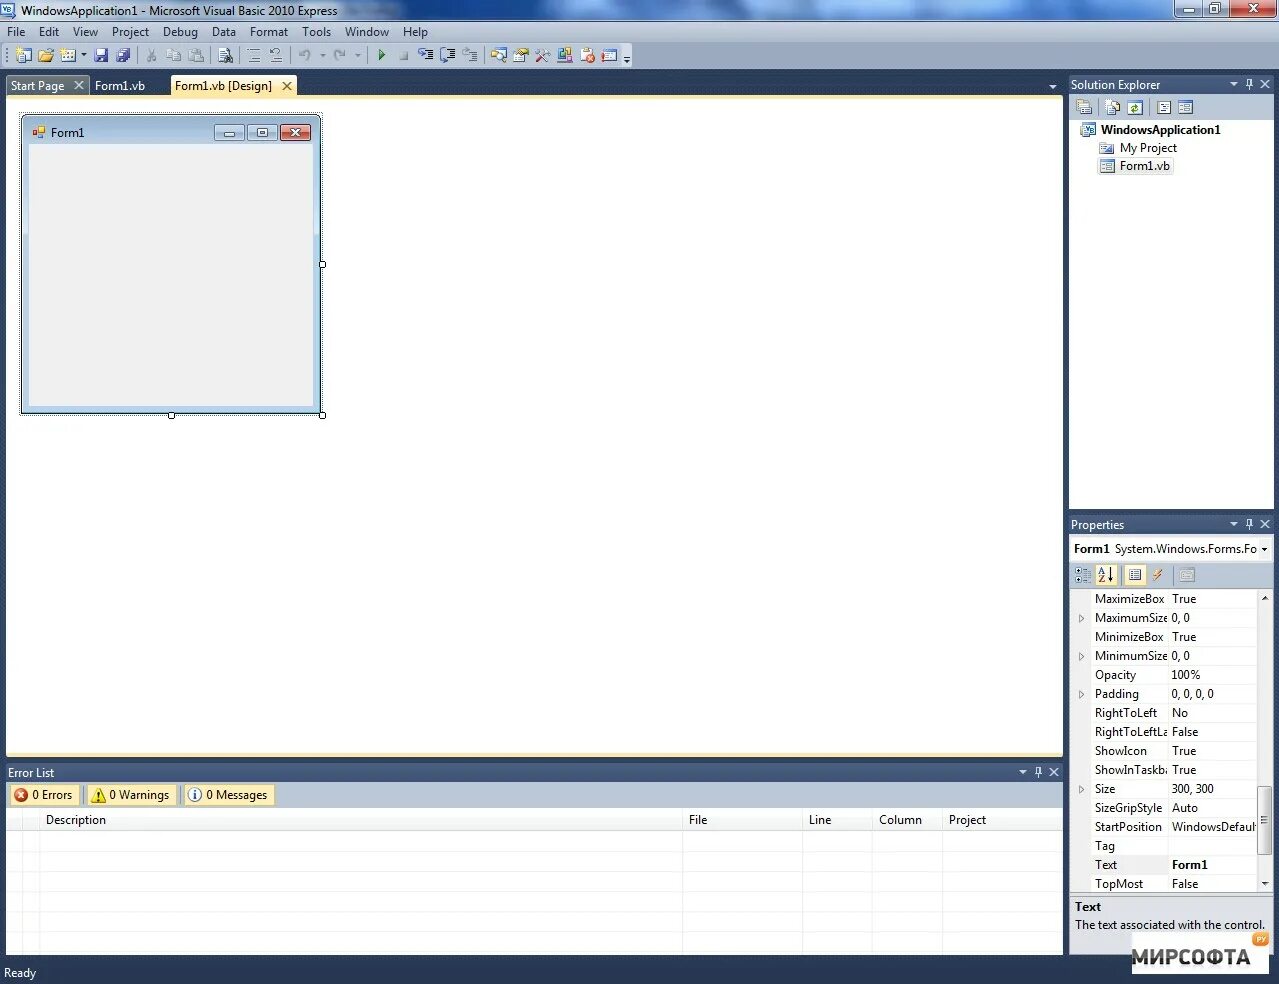This screenshot has height=984, width=1279.
Task: Click View Designer icon in Solution Explorer
Action: 1186,107
